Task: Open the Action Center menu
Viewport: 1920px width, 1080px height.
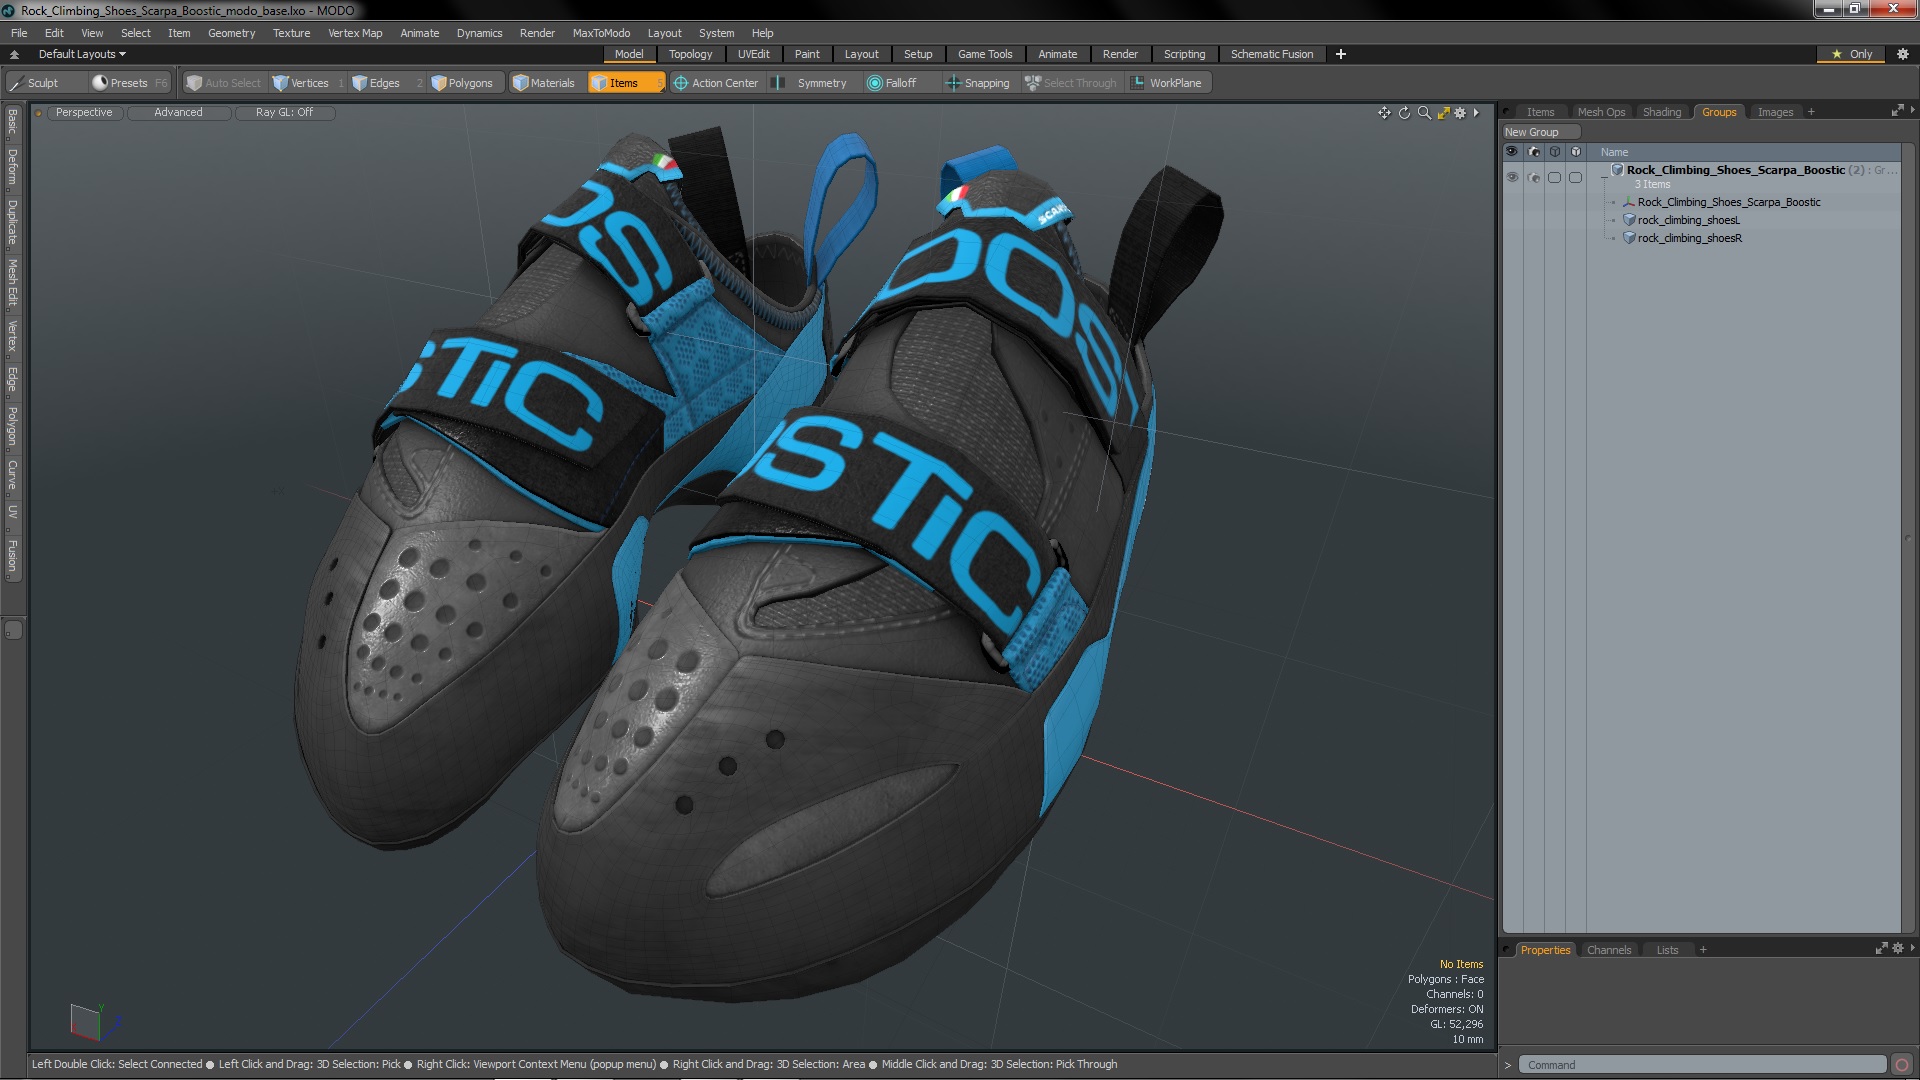Action: point(716,83)
